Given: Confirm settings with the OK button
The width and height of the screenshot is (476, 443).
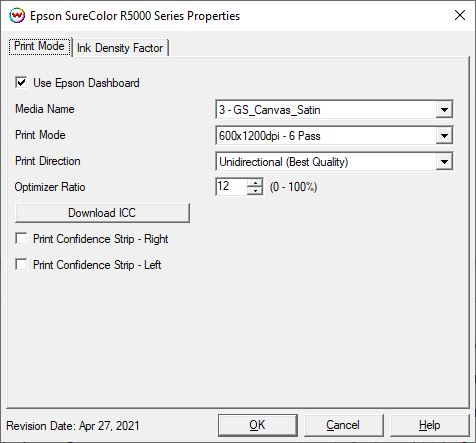Looking at the screenshot, I should tap(258, 425).
